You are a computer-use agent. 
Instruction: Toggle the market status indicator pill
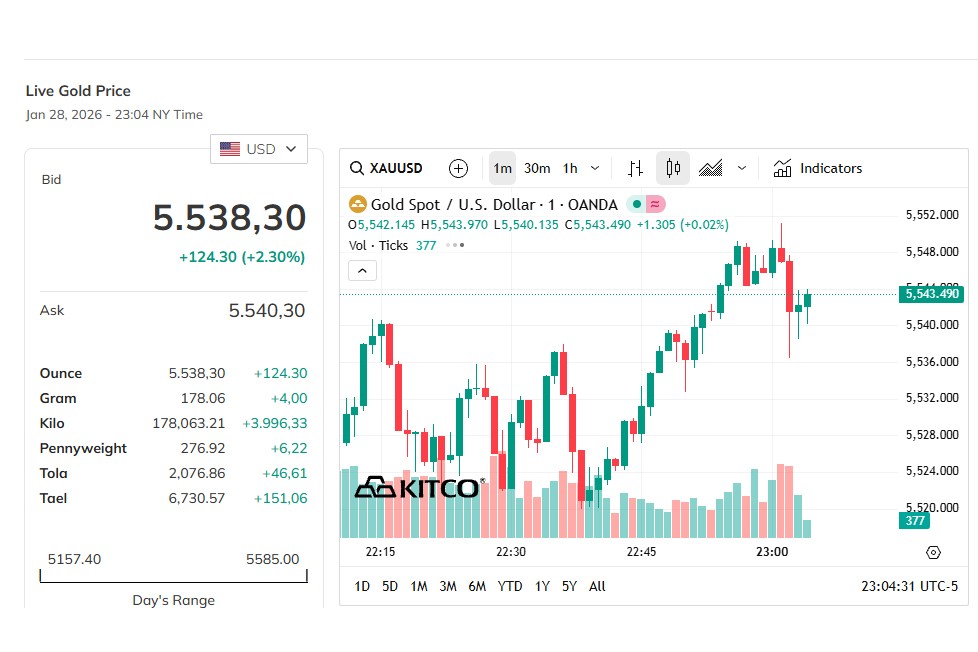click(x=646, y=204)
